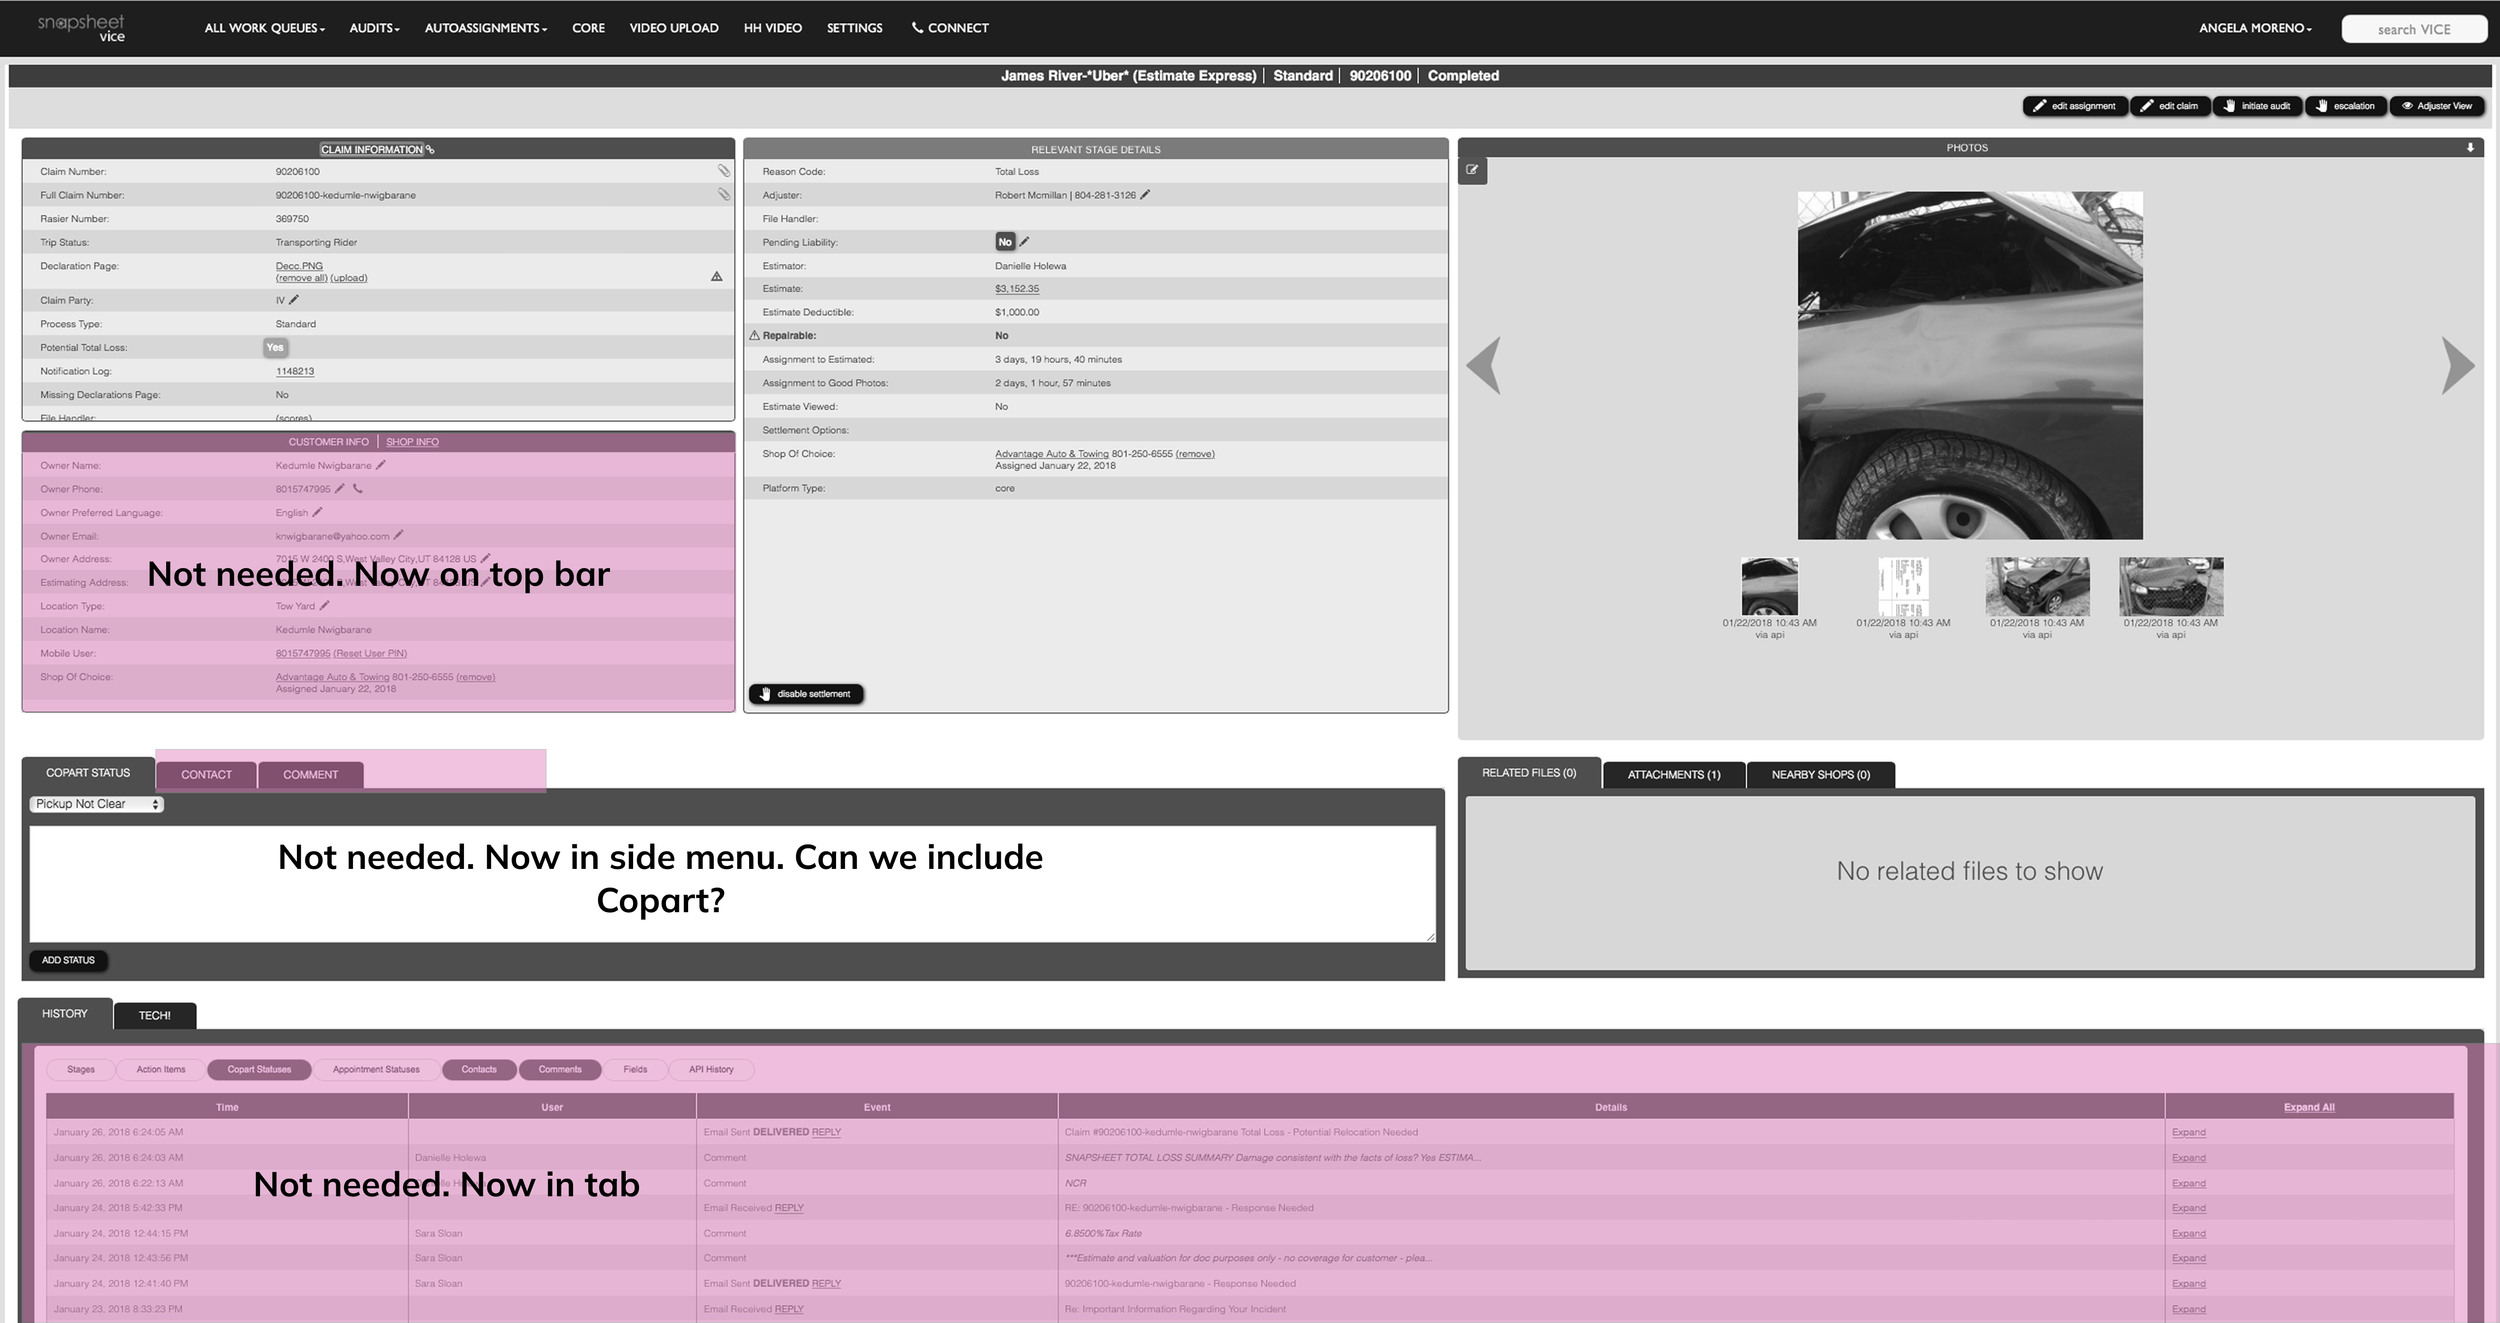Screen dimensions: 2500x1323
Task: Open Pickup Not Clear status dropdown
Action: tap(96, 804)
